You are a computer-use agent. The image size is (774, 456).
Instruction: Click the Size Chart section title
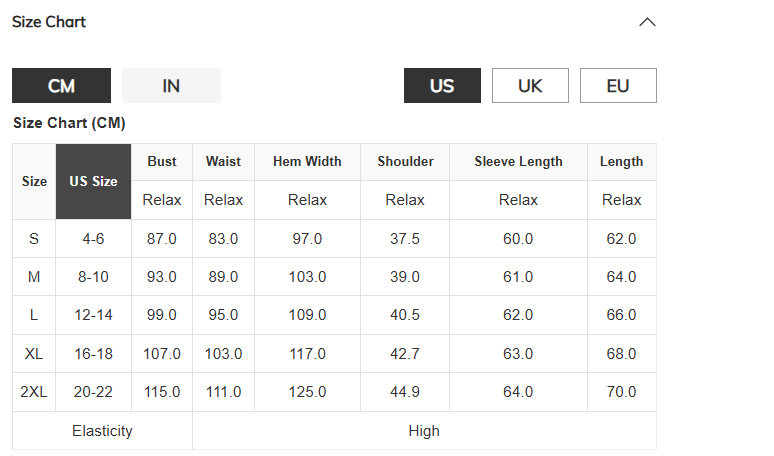(49, 22)
